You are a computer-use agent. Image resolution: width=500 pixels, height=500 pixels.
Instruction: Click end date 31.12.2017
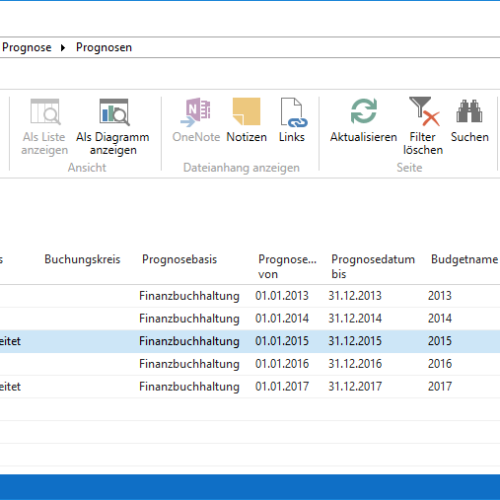point(355,386)
